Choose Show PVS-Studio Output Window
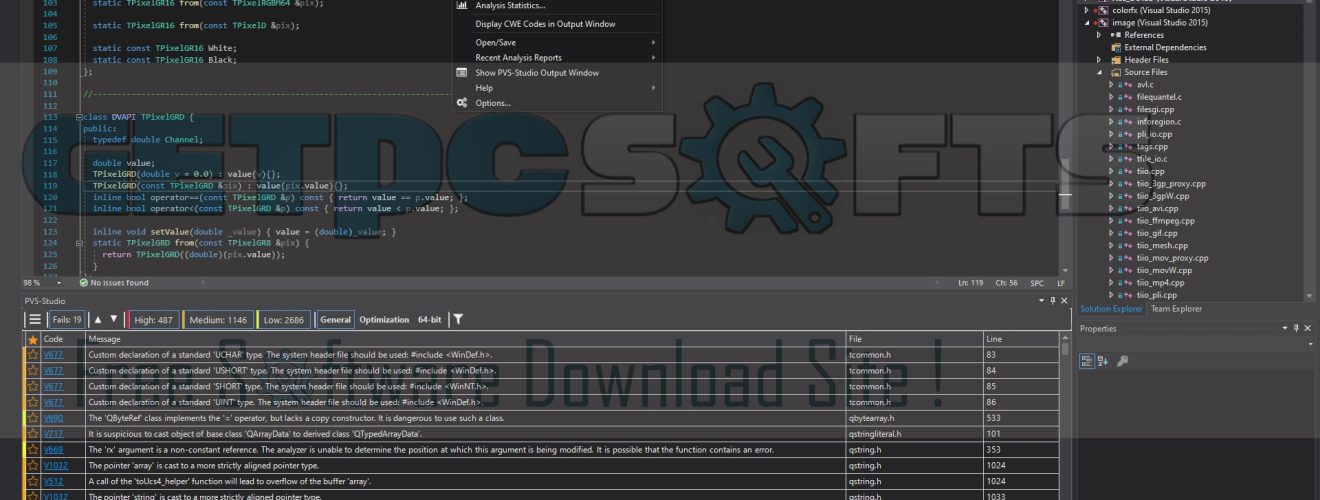The width and height of the screenshot is (1320, 500). (x=557, y=73)
